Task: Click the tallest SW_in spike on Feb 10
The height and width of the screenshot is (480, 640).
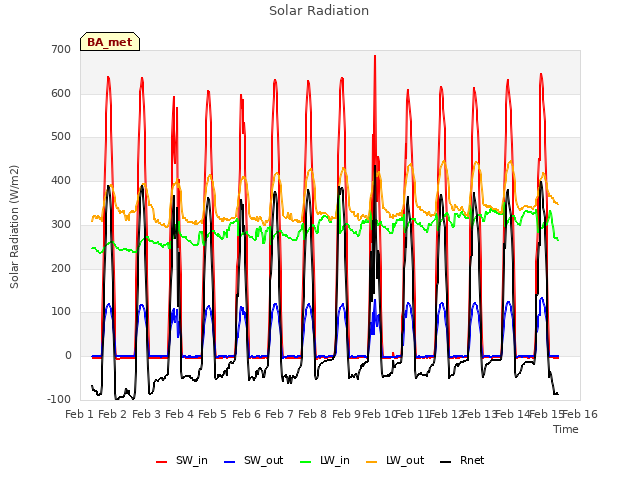Action: pos(375,56)
